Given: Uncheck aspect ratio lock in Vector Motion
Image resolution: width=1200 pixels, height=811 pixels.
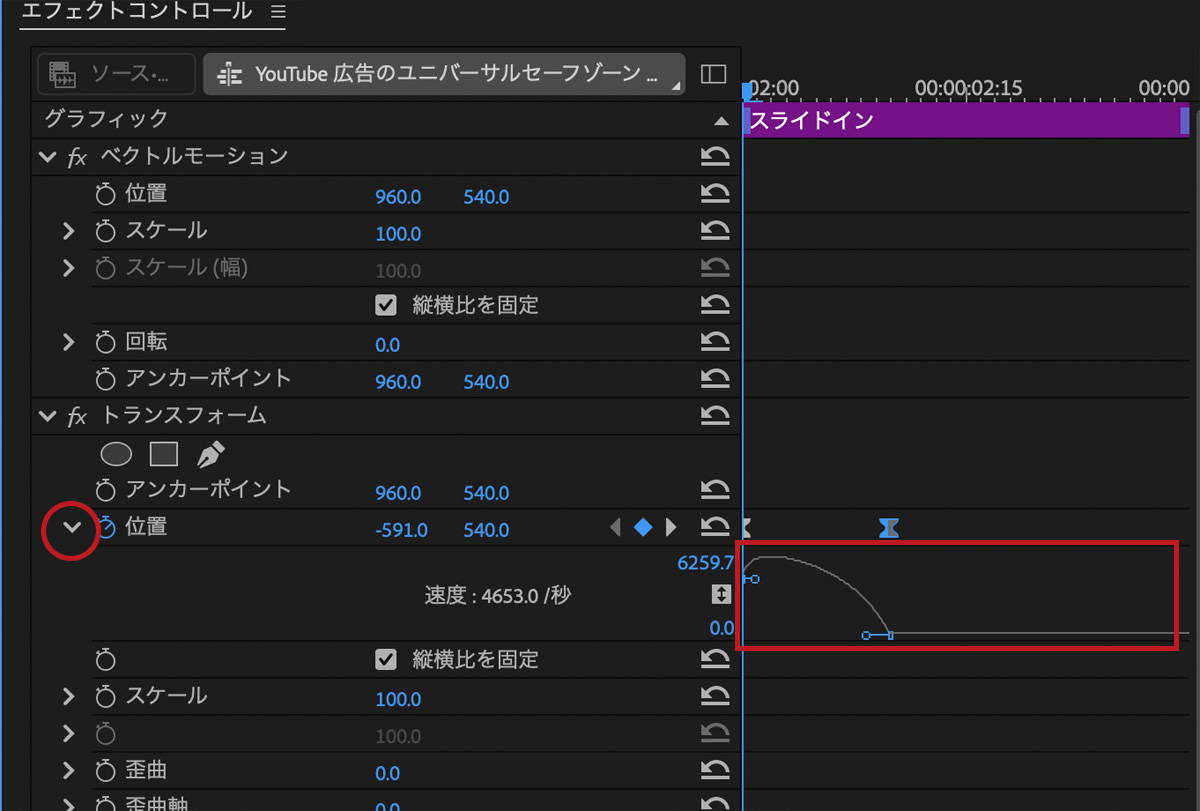Looking at the screenshot, I should pos(386,305).
